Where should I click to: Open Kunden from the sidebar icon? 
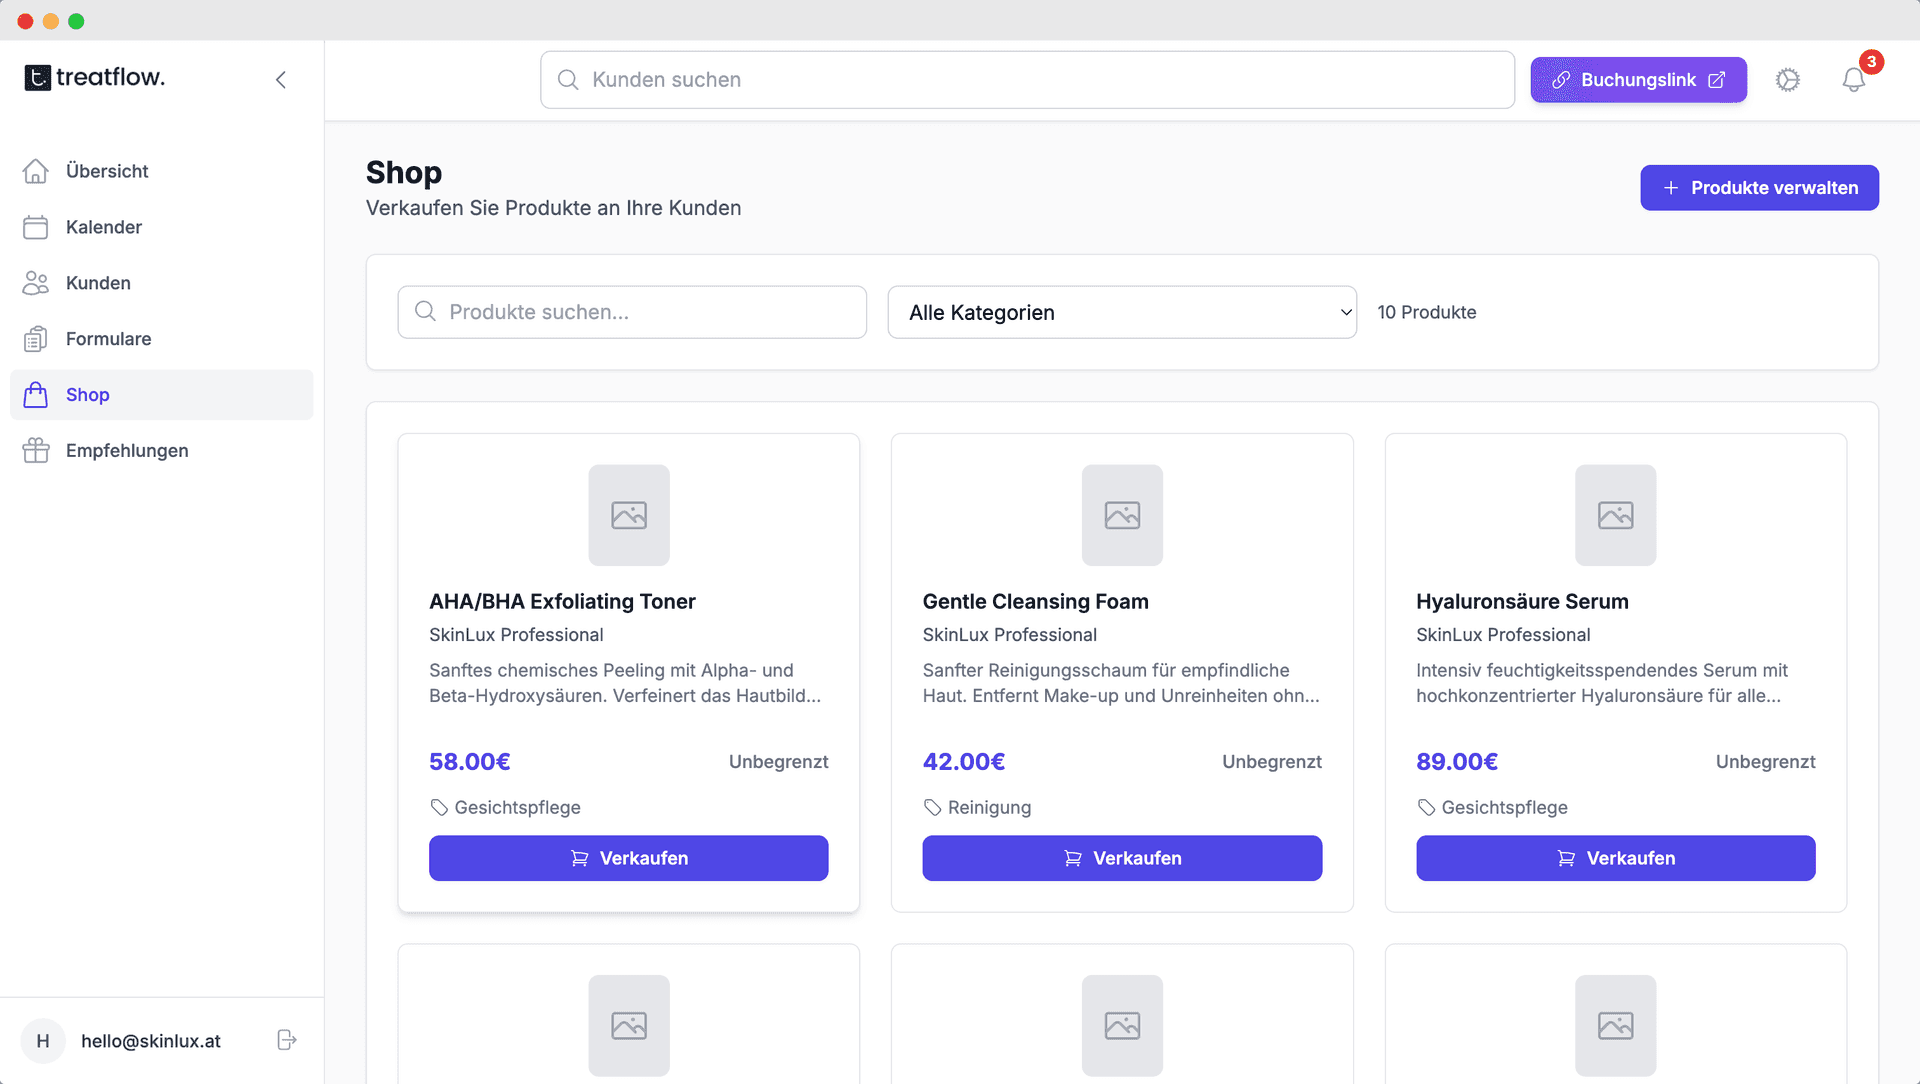pos(36,283)
